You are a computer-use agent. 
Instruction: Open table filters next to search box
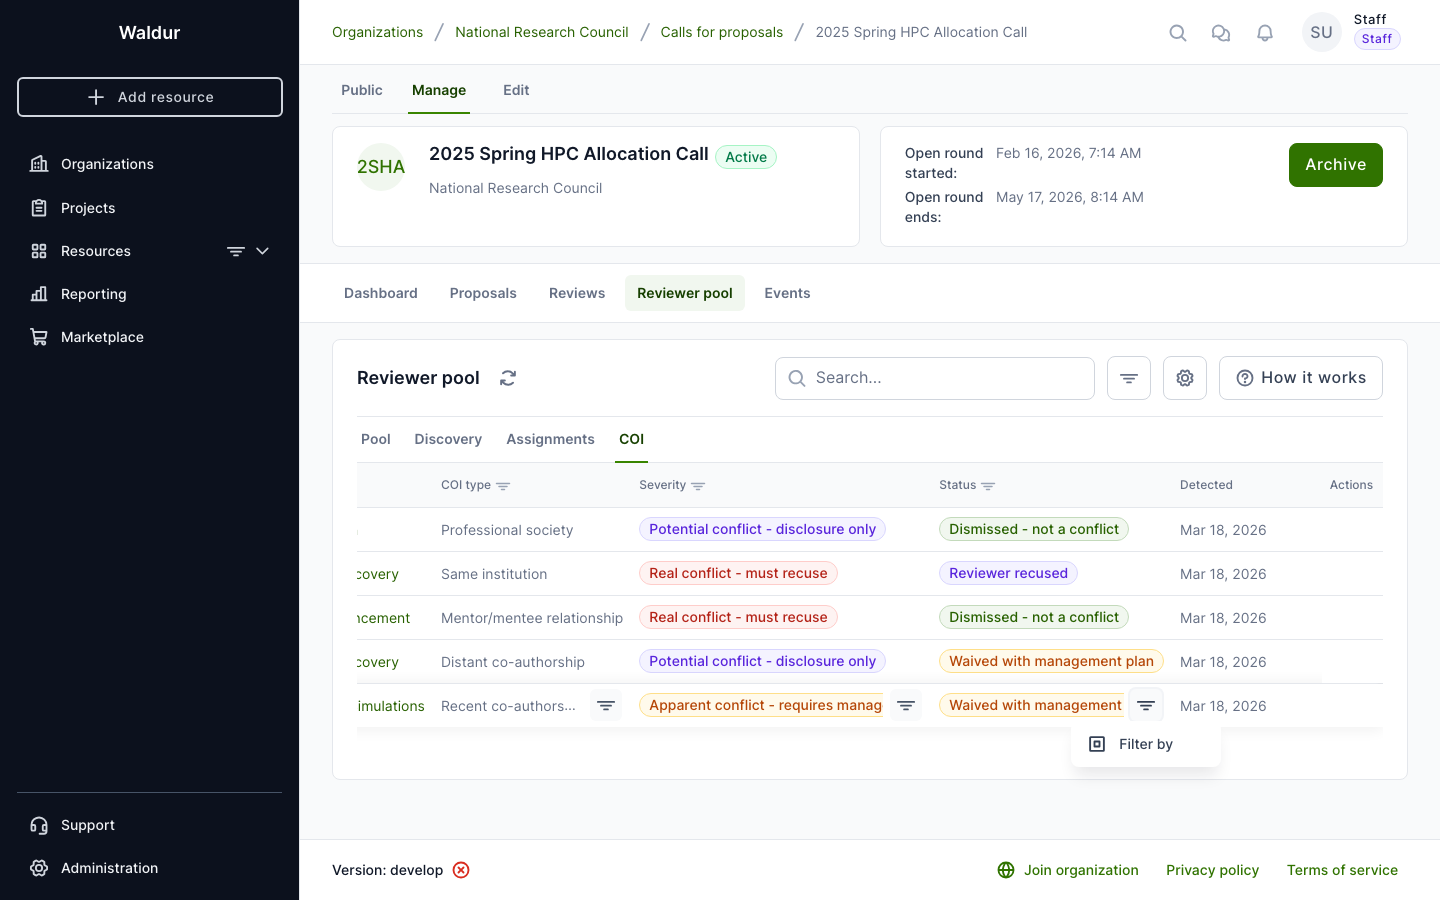click(1129, 378)
